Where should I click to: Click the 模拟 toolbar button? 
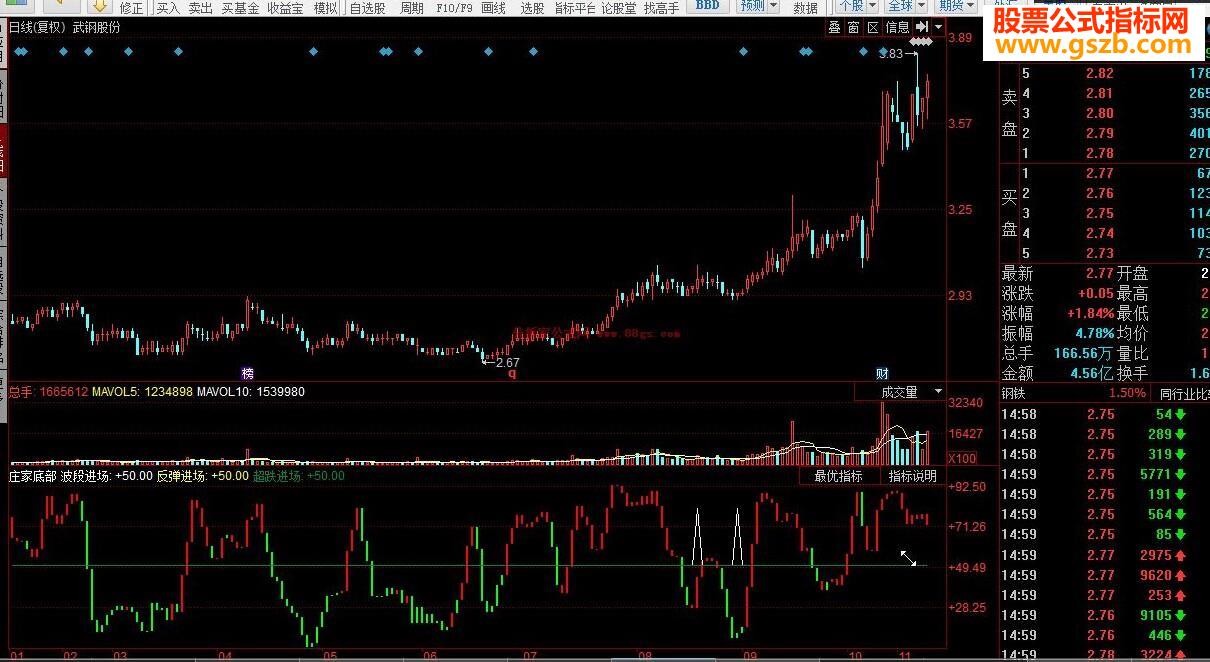tap(325, 8)
